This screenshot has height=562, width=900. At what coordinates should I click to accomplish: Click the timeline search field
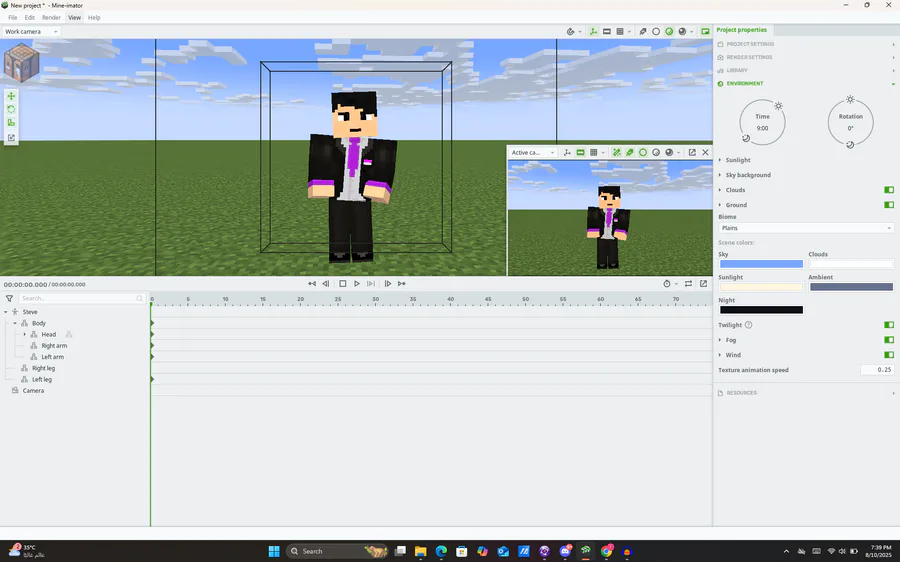82,299
